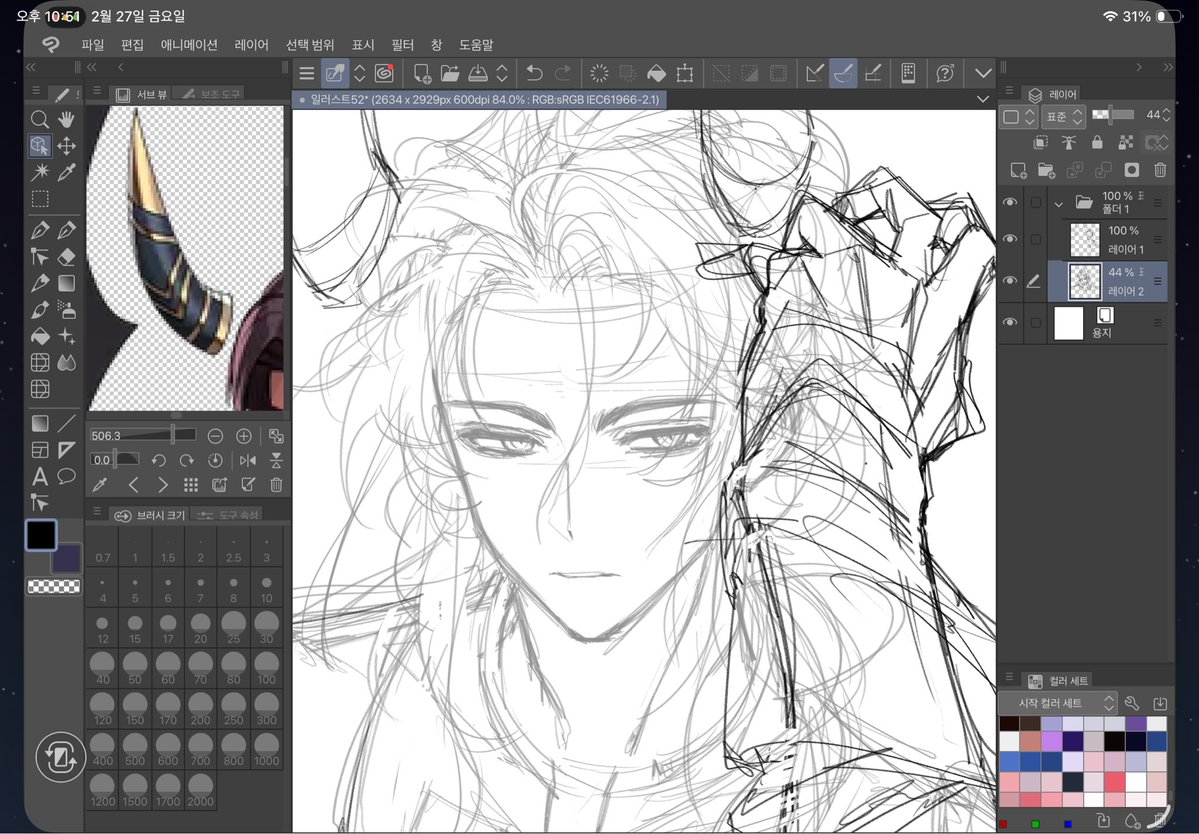Screen dimensions: 1199x834
Task: Select the Eraser tool
Action: (x=67, y=257)
